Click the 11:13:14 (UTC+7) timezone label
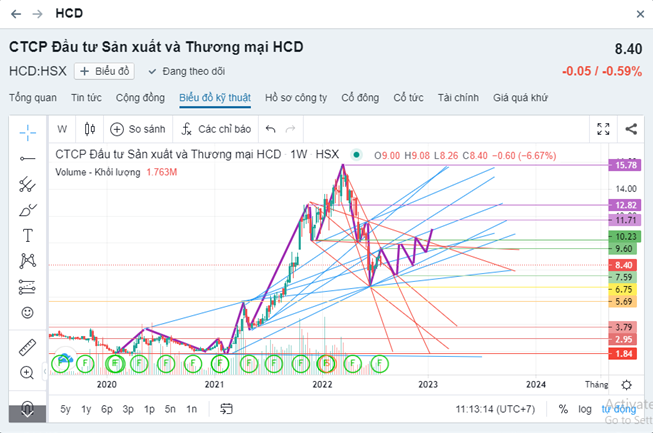653x433 pixels. [x=495, y=409]
